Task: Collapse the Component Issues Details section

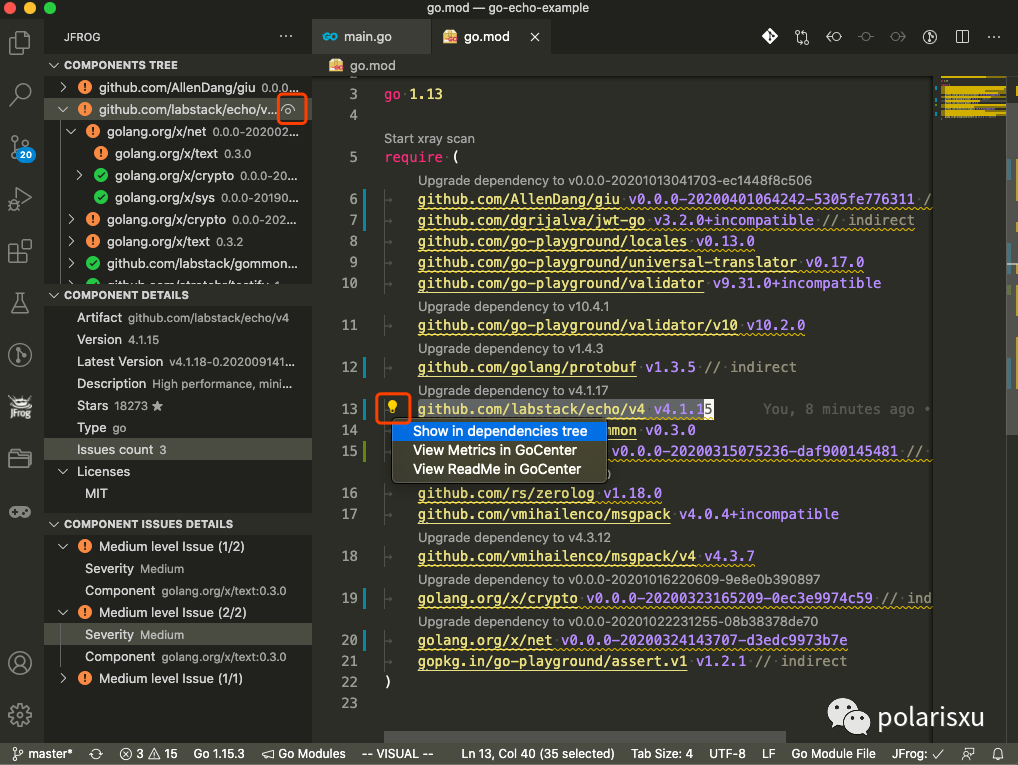Action: tap(55, 524)
